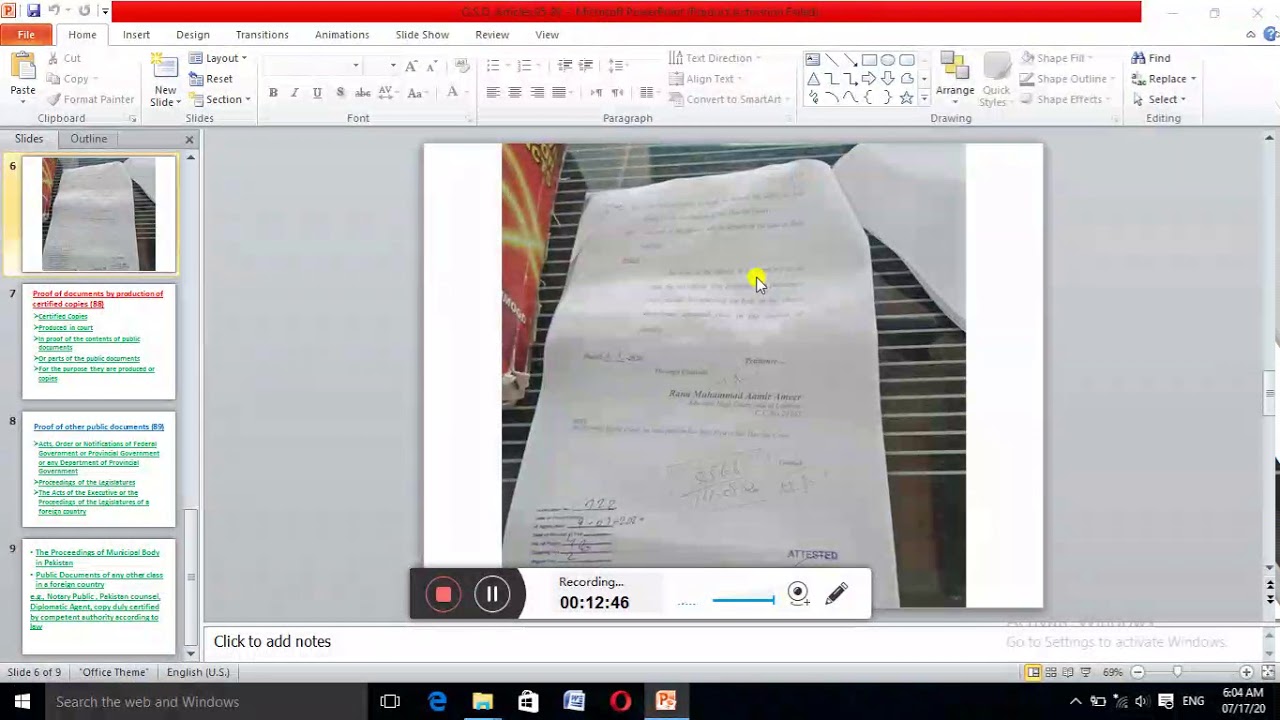Pick the Oval shape

pos(887,60)
